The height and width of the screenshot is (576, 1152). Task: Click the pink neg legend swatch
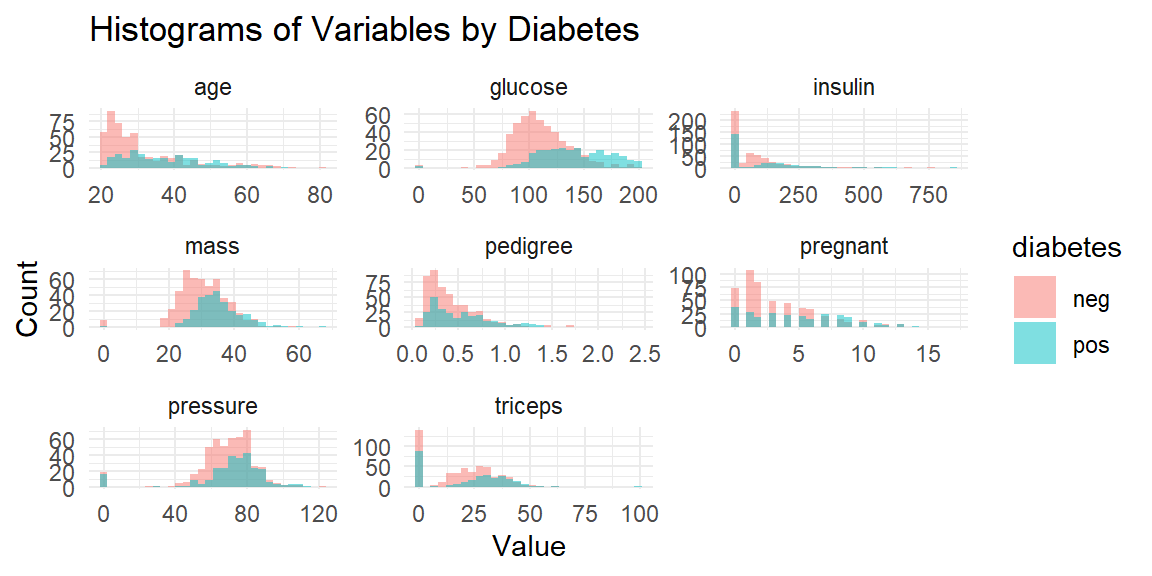point(1034,298)
